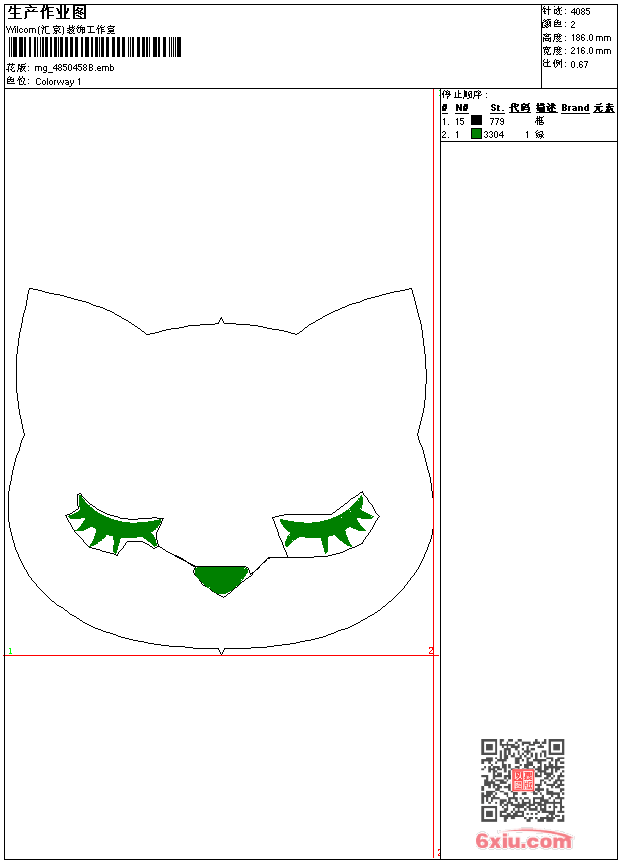Click the green thread color swatch
Viewport: 620px width, 860px height.
point(476,134)
